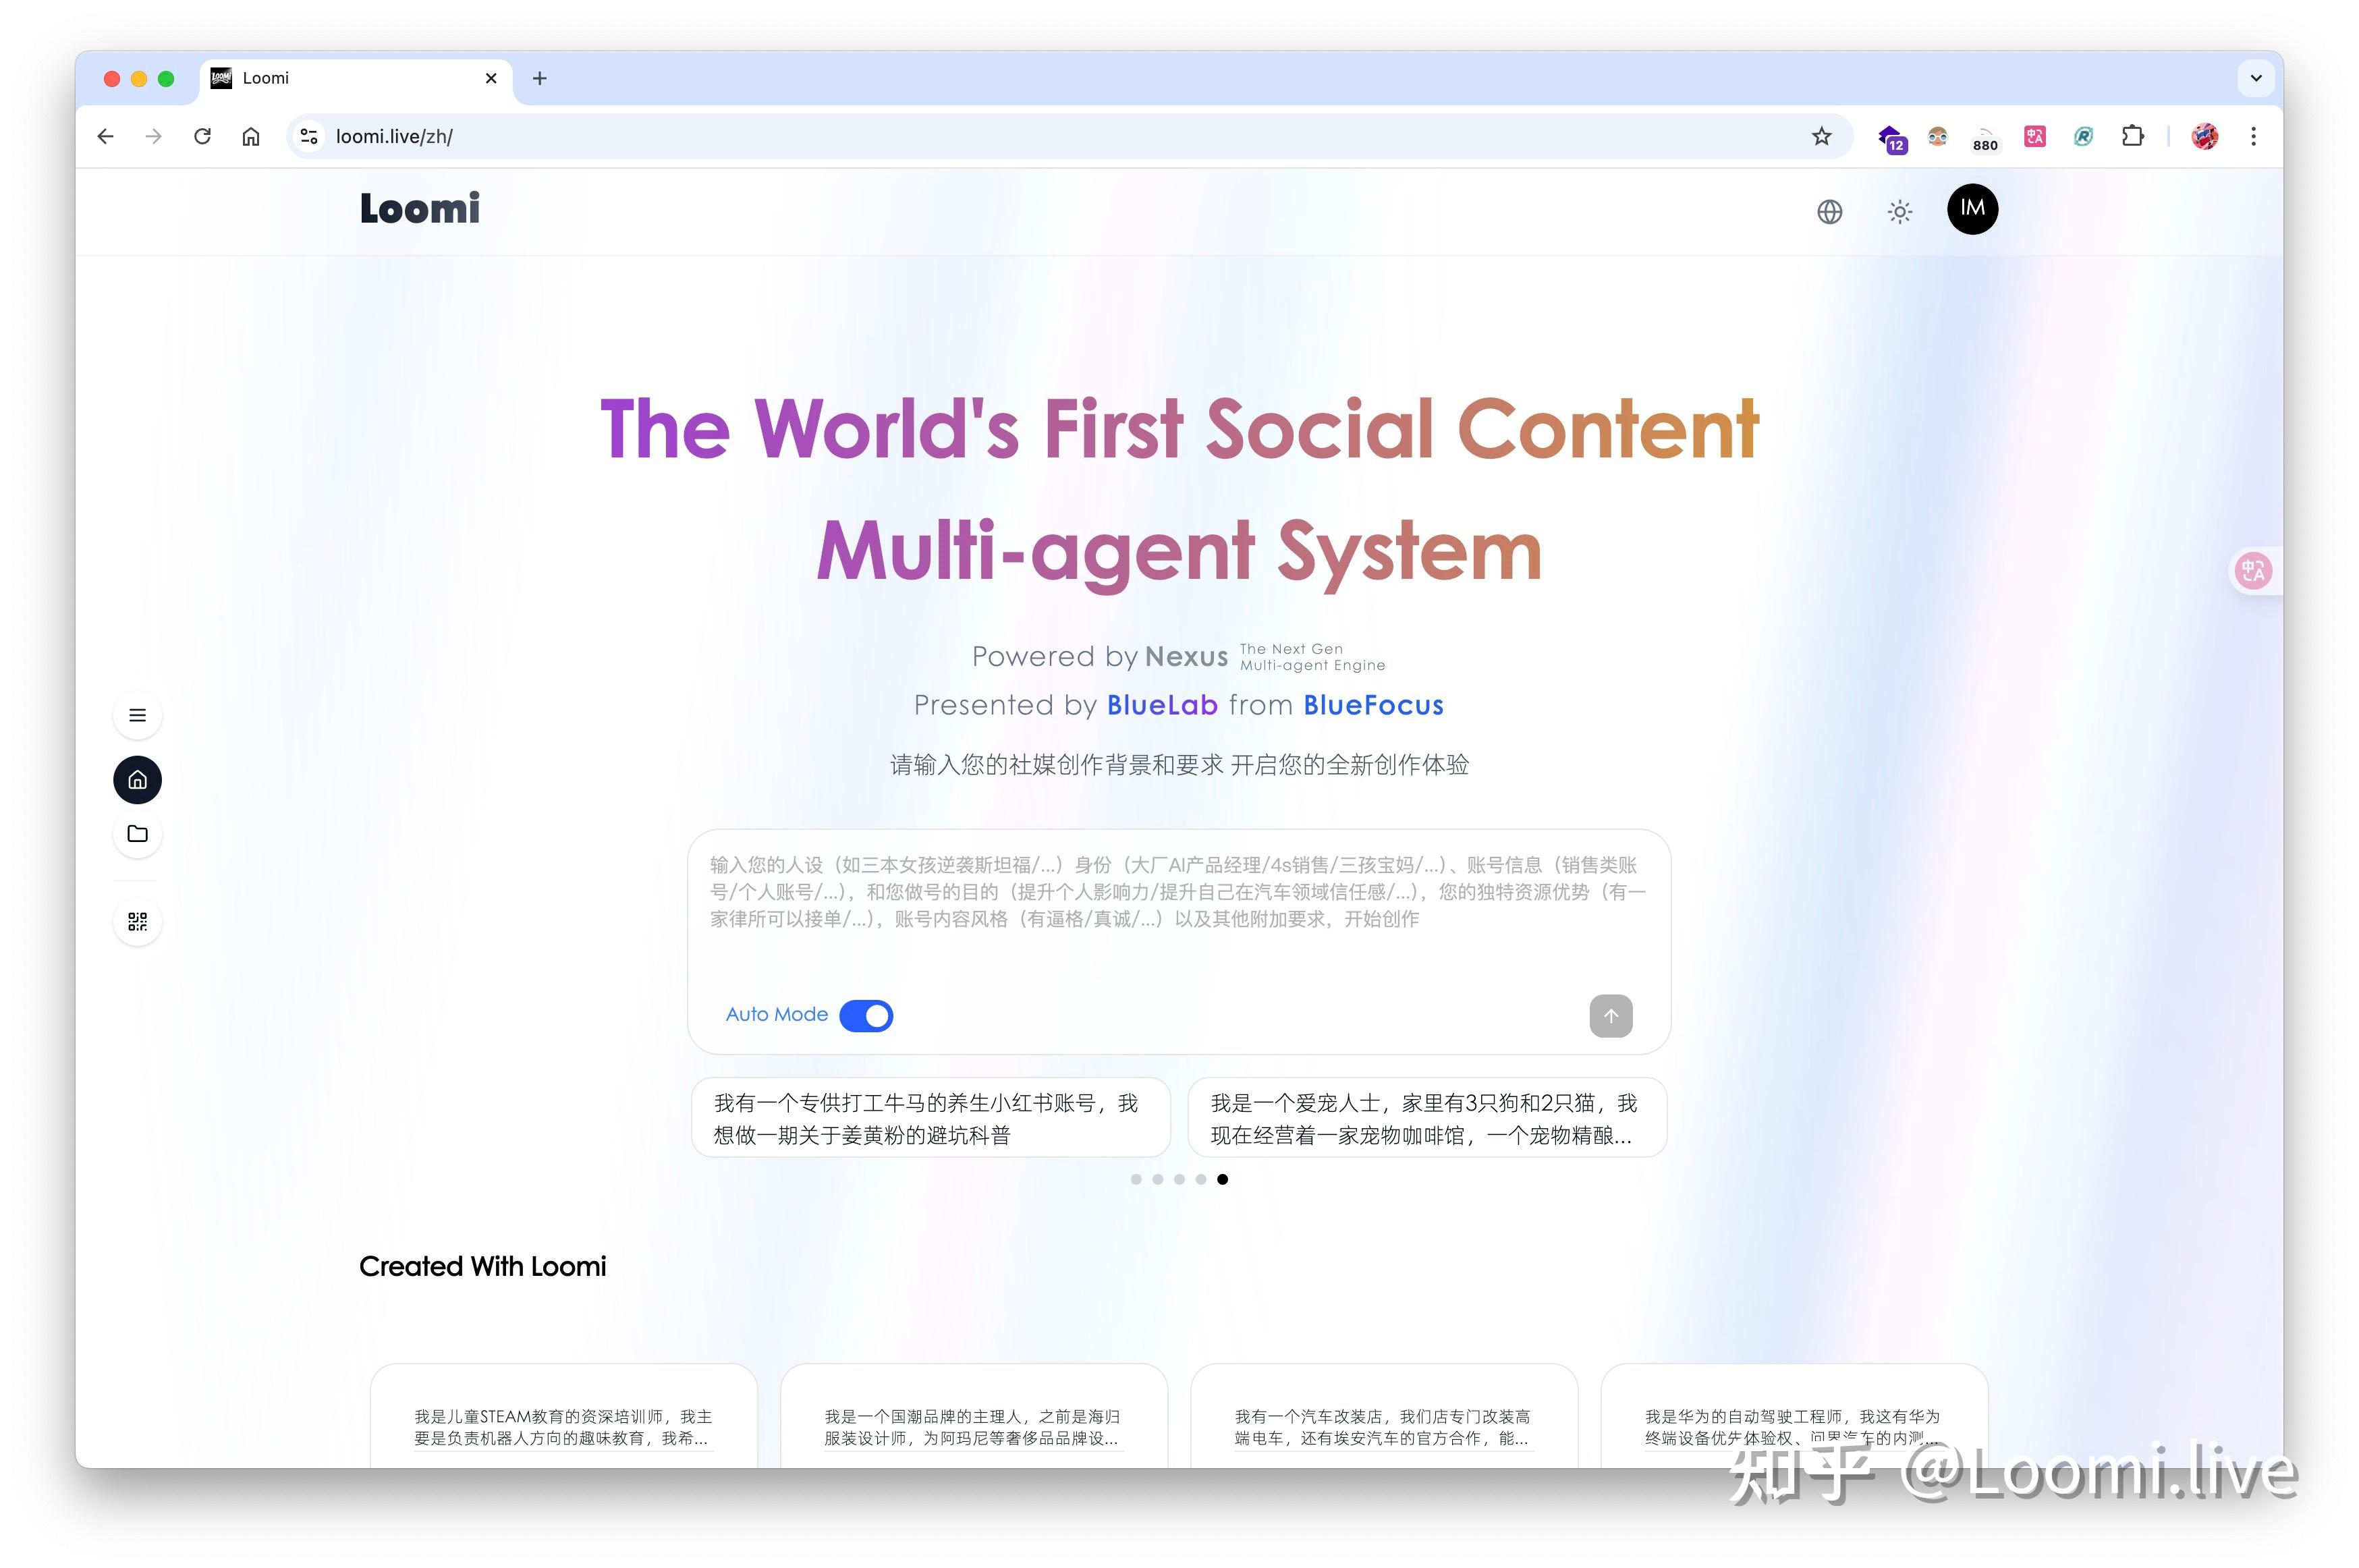Open the folder icon in the sidebar
The image size is (2359, 1568).
point(137,834)
